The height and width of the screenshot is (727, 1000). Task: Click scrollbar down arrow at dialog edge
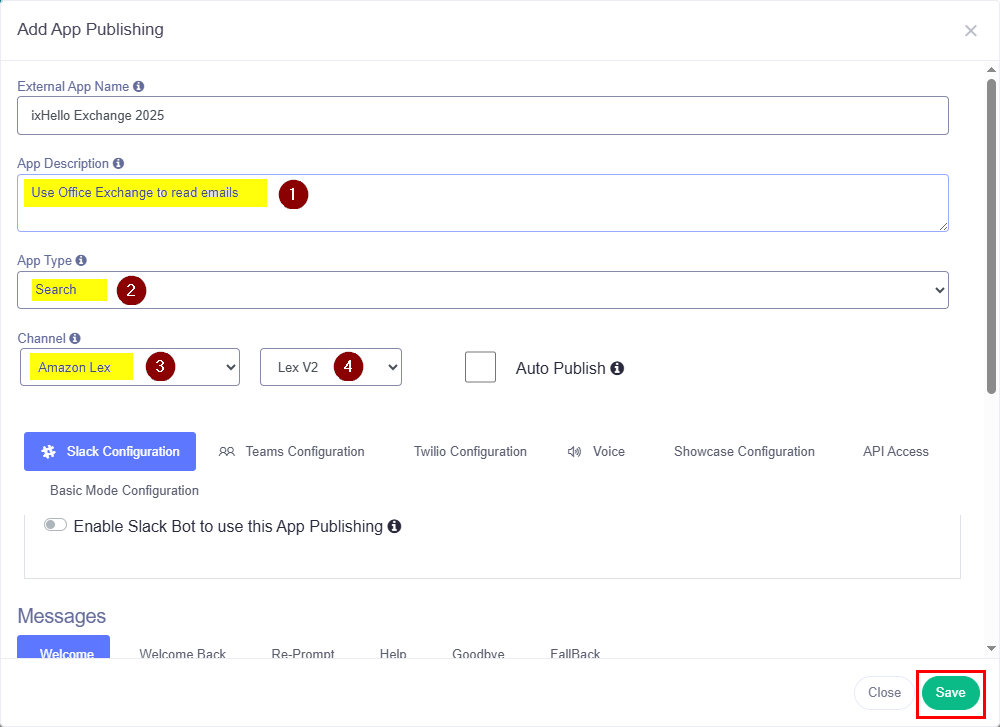[x=991, y=649]
